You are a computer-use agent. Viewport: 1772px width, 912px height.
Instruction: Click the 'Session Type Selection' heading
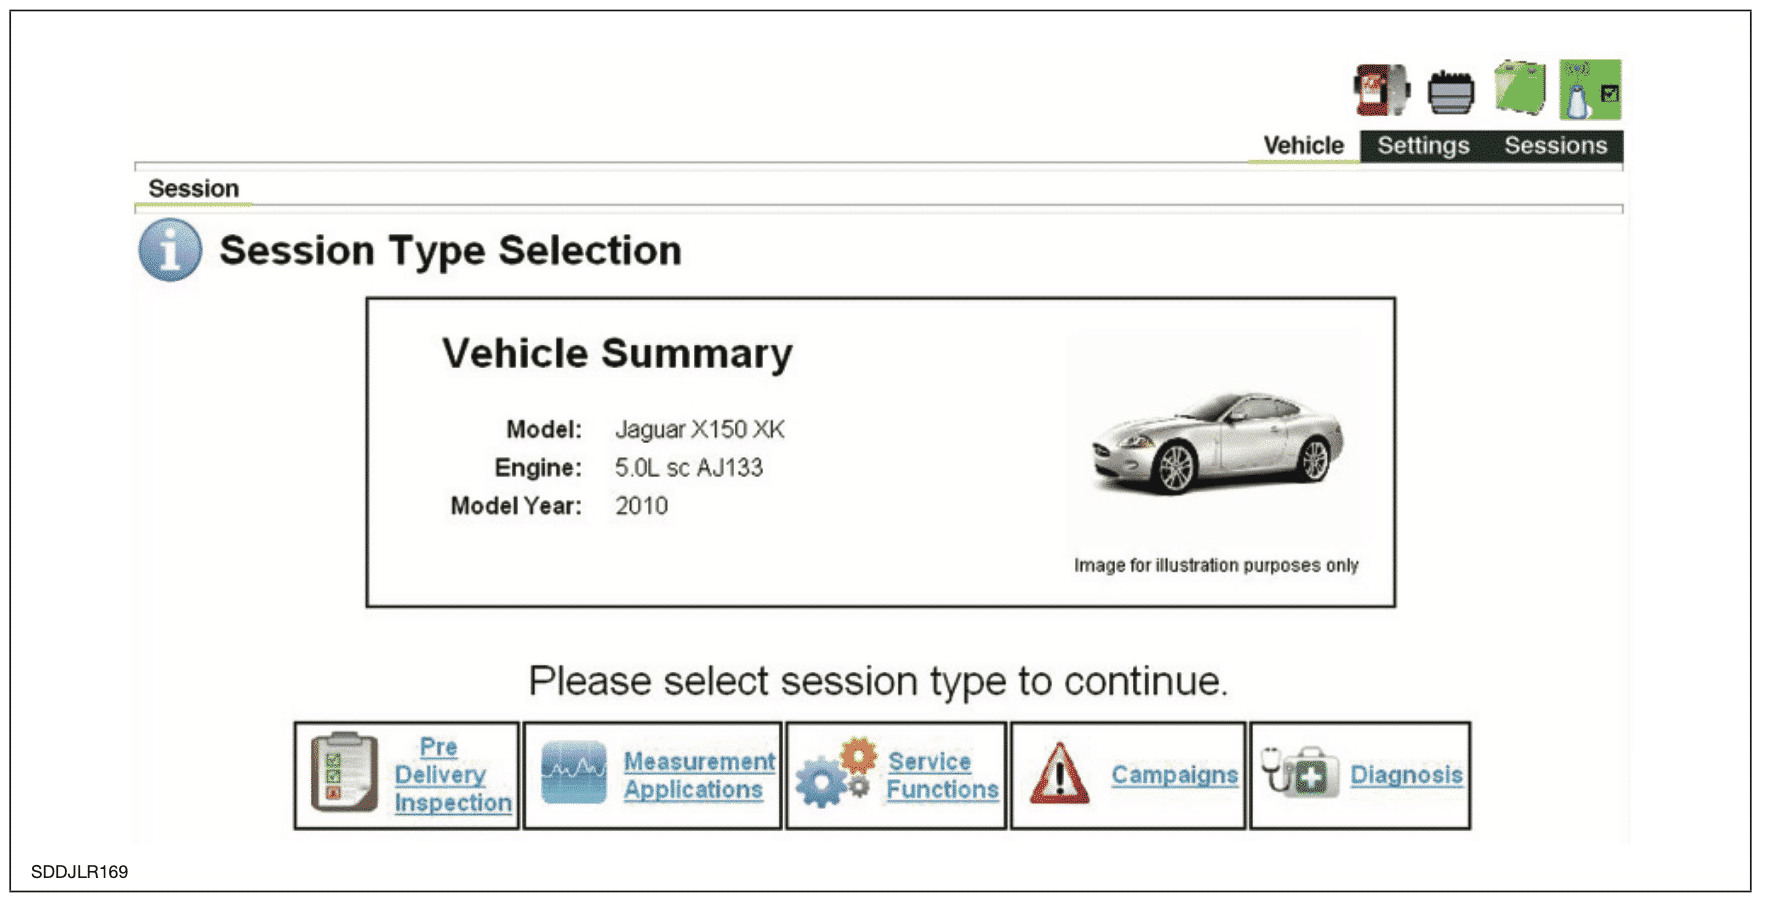(450, 251)
